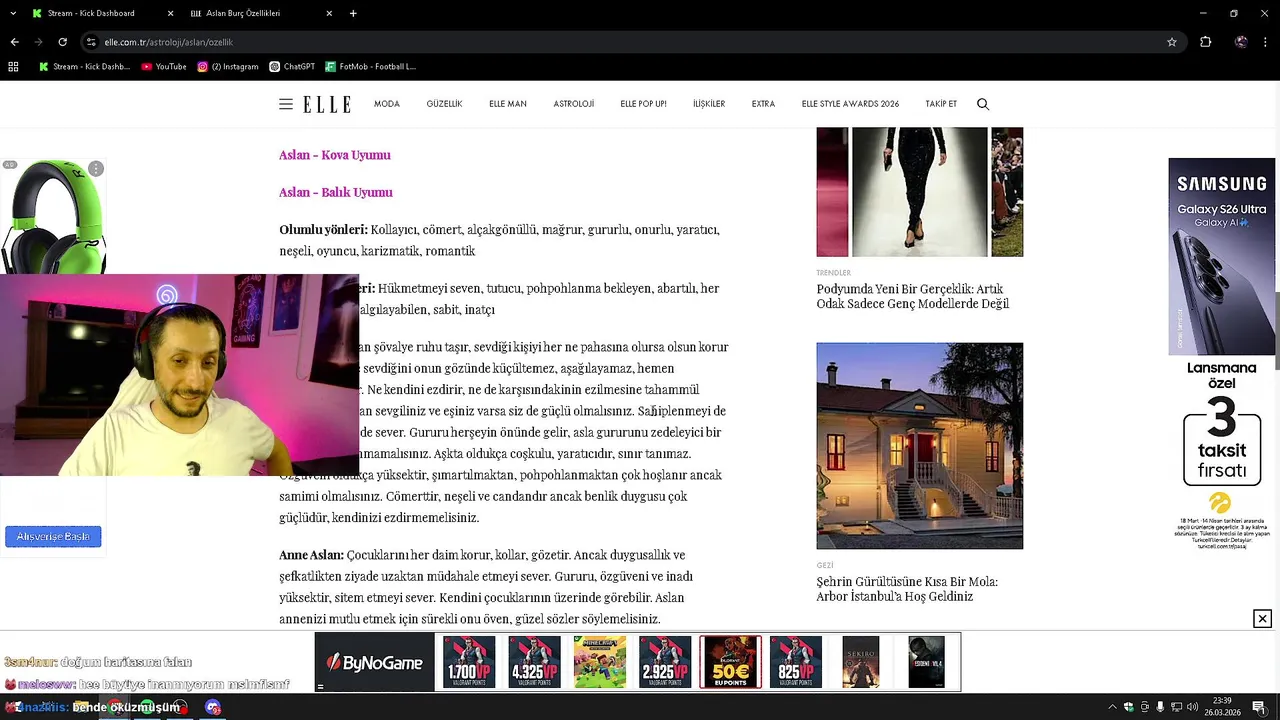This screenshot has height=720, width=1280.
Task: Open the network tray icon
Action: point(1176,707)
